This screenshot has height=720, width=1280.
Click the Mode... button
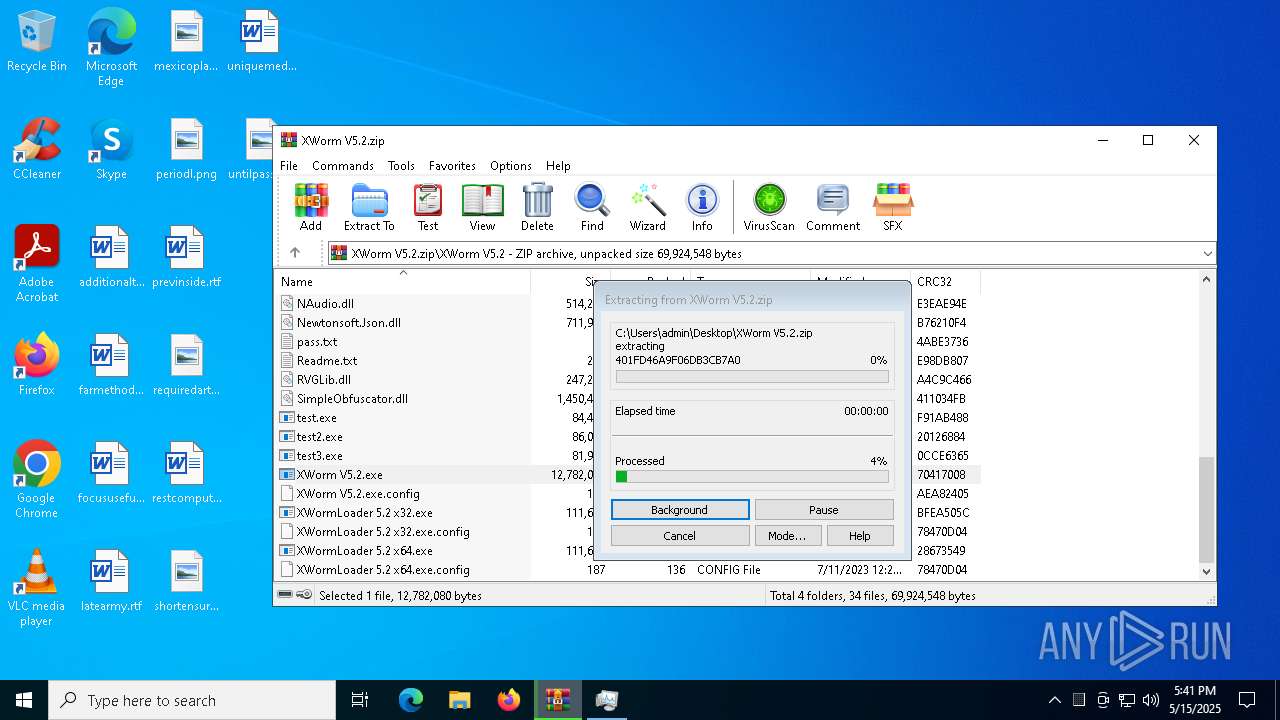click(787, 536)
